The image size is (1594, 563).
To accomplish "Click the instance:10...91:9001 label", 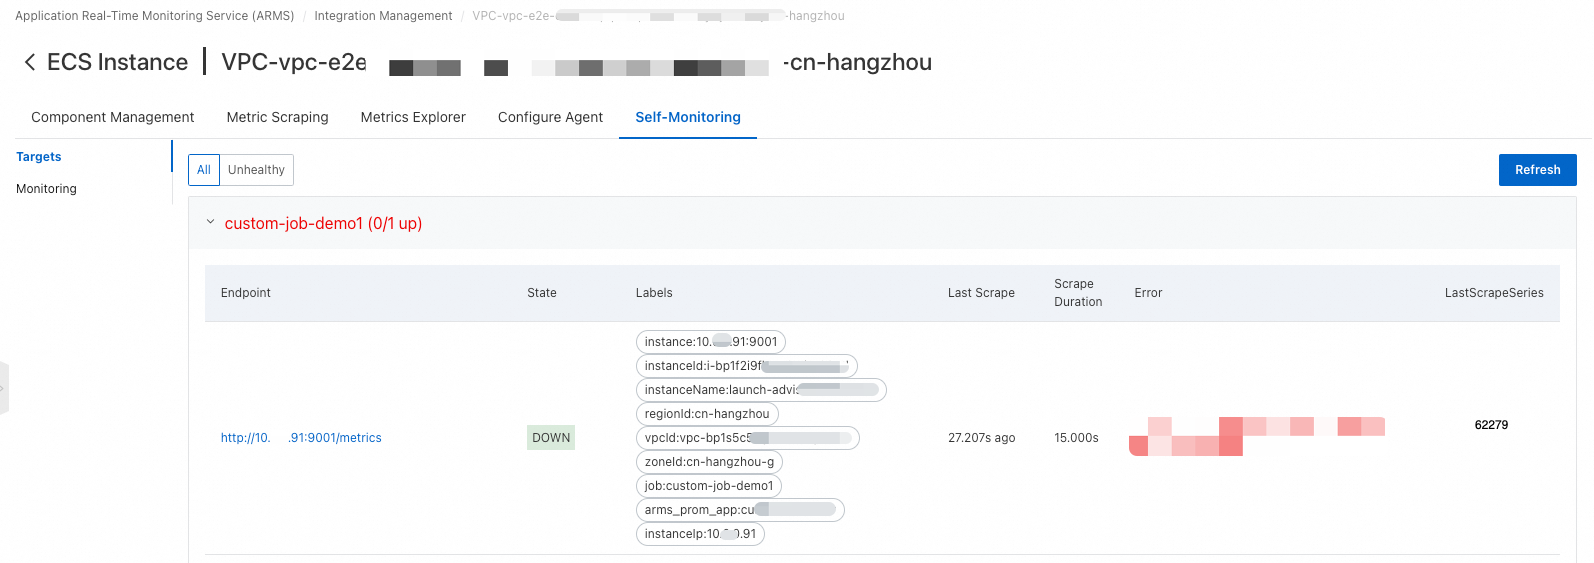I will [x=711, y=342].
